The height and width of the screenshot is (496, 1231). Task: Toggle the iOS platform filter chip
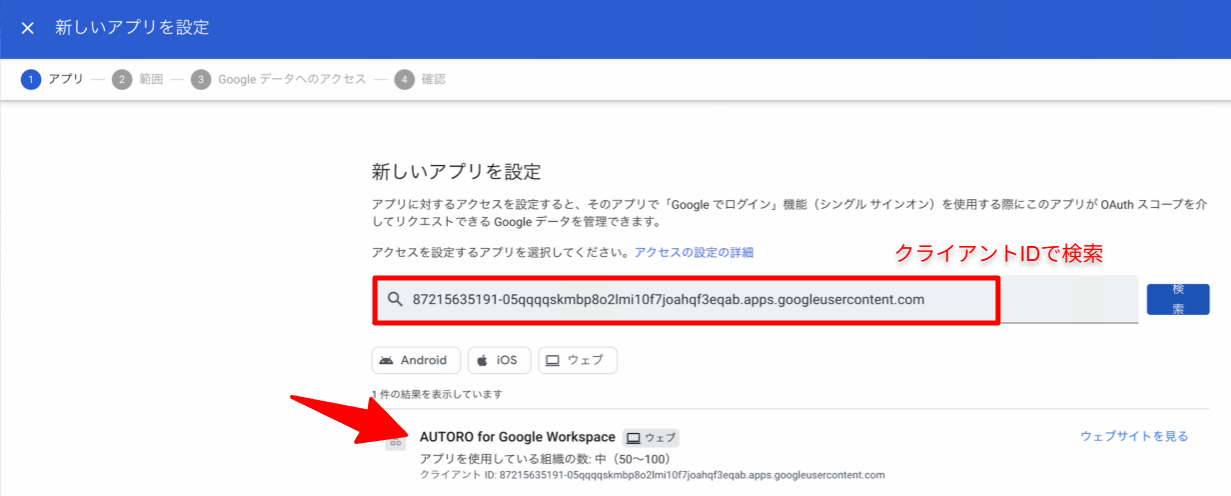(498, 360)
